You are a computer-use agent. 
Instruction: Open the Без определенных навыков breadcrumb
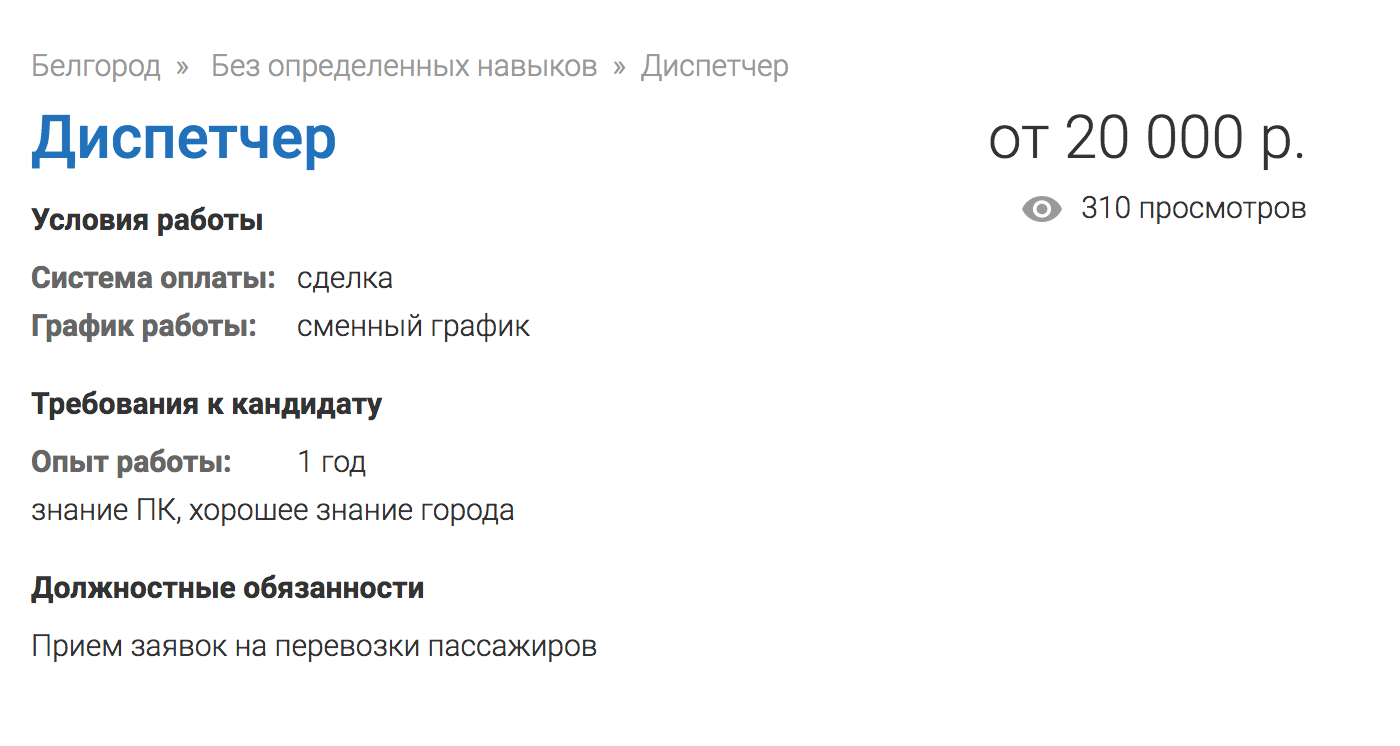point(404,67)
